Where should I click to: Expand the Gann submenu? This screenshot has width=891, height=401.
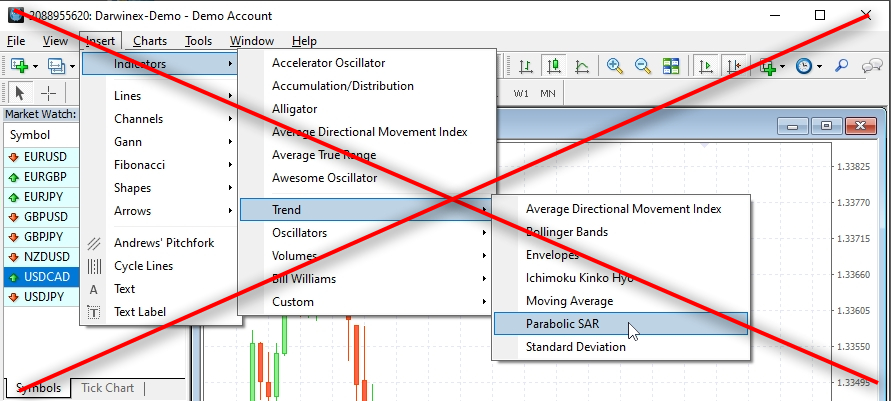[x=161, y=142]
